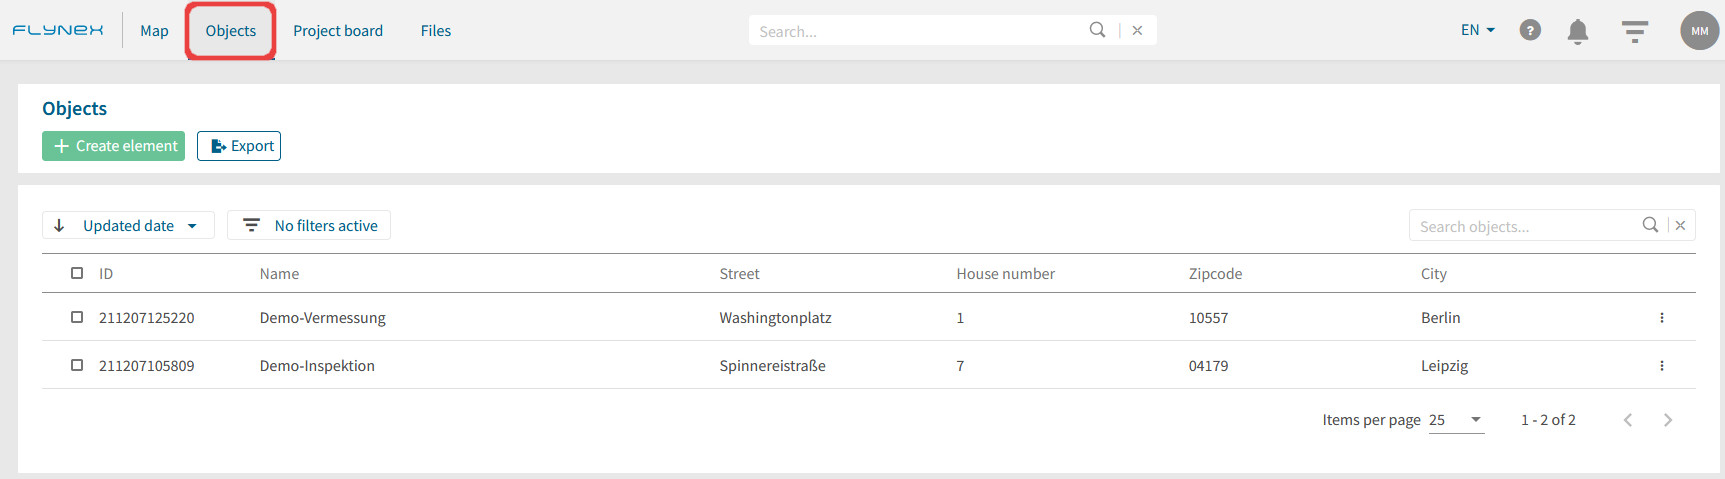1725x479 pixels.
Task: Clear the top search with X icon
Action: click(x=1137, y=31)
